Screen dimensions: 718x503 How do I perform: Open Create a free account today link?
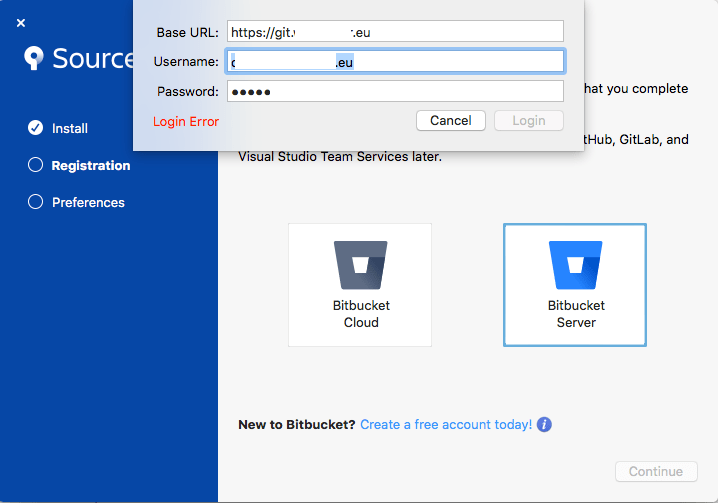(446, 425)
